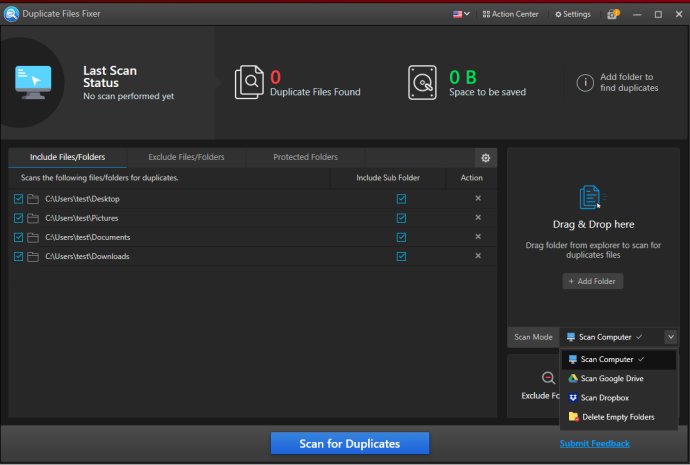Uncheck the Pictures folder checkbox

coord(18,218)
